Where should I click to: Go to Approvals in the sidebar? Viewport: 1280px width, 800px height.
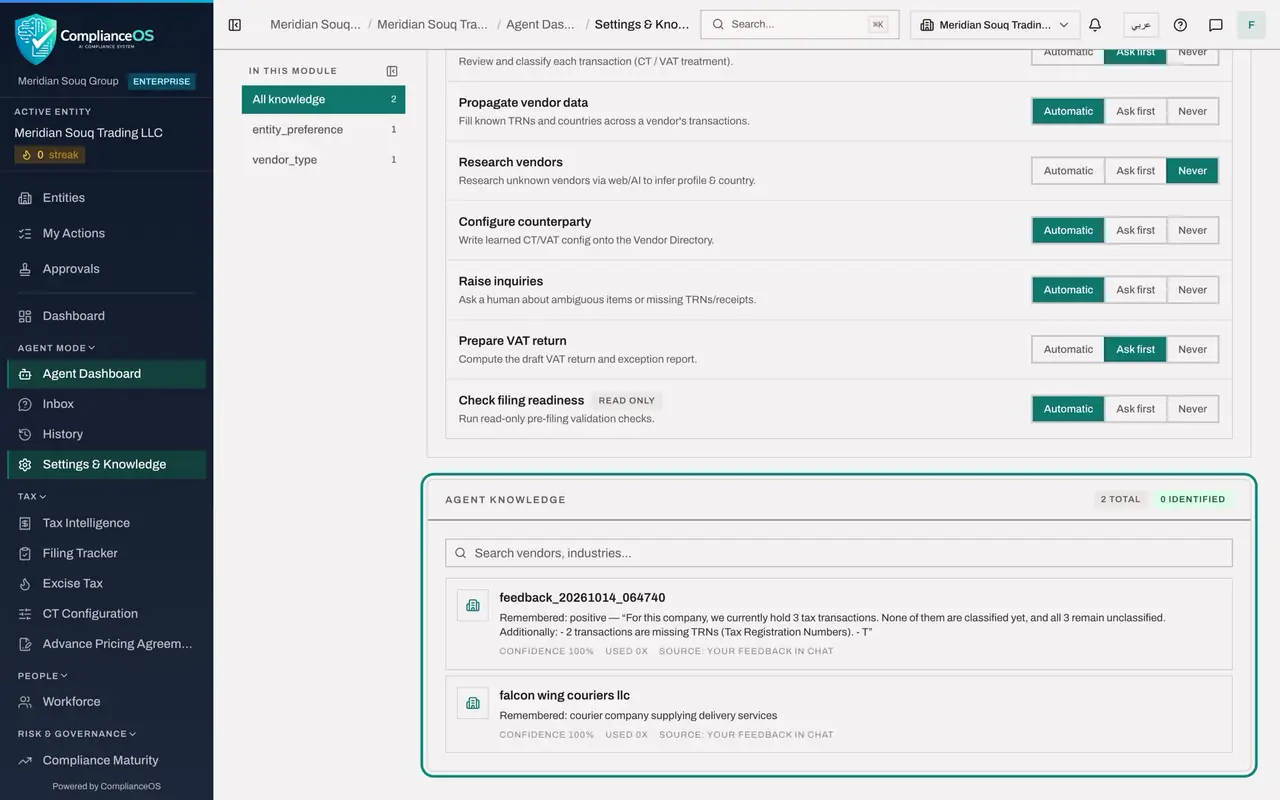tap(106, 269)
